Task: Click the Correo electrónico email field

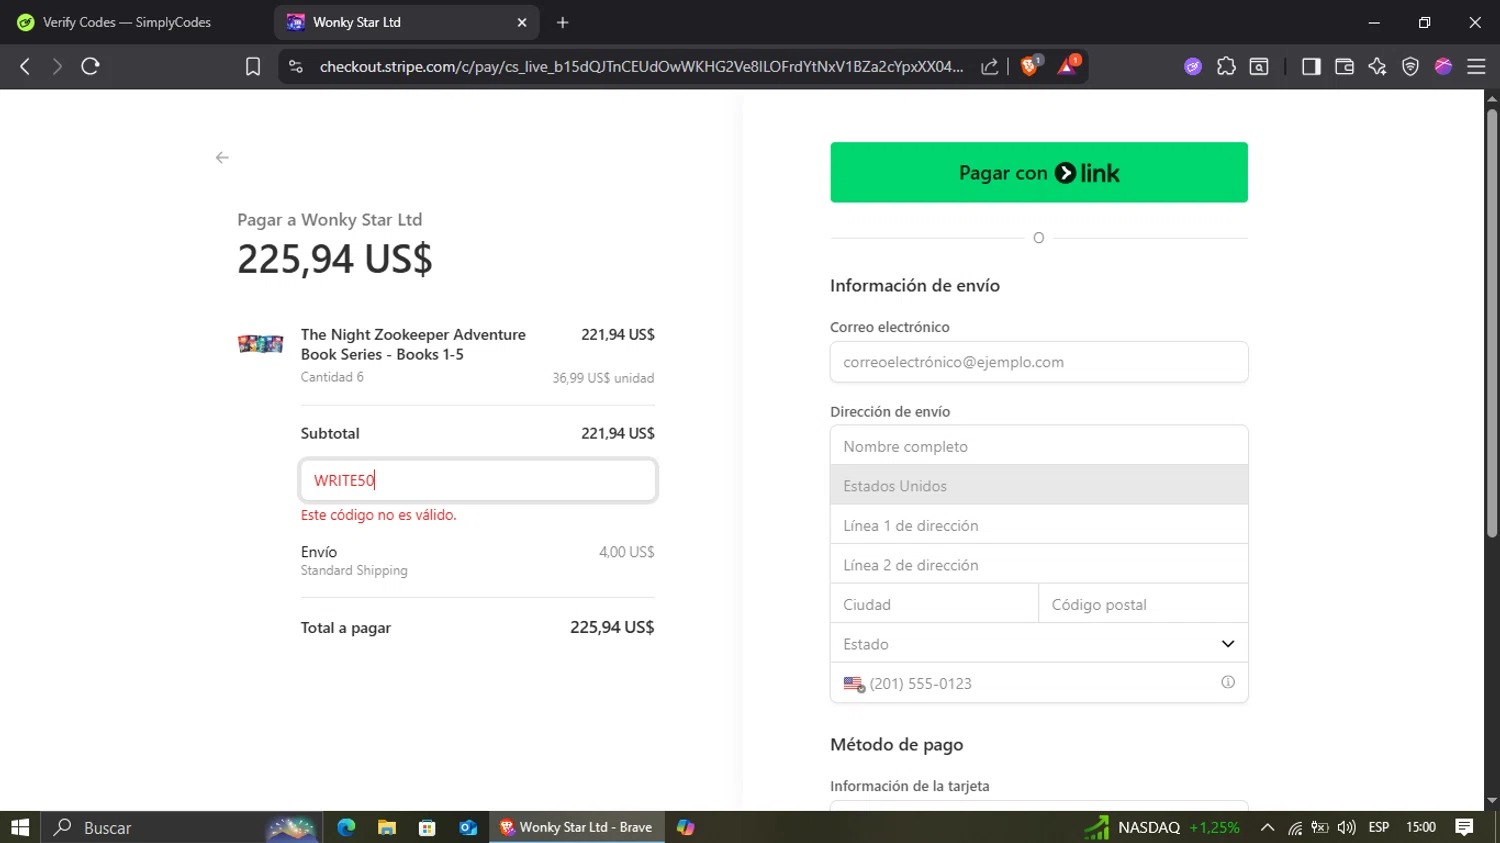Action: [x=1039, y=362]
